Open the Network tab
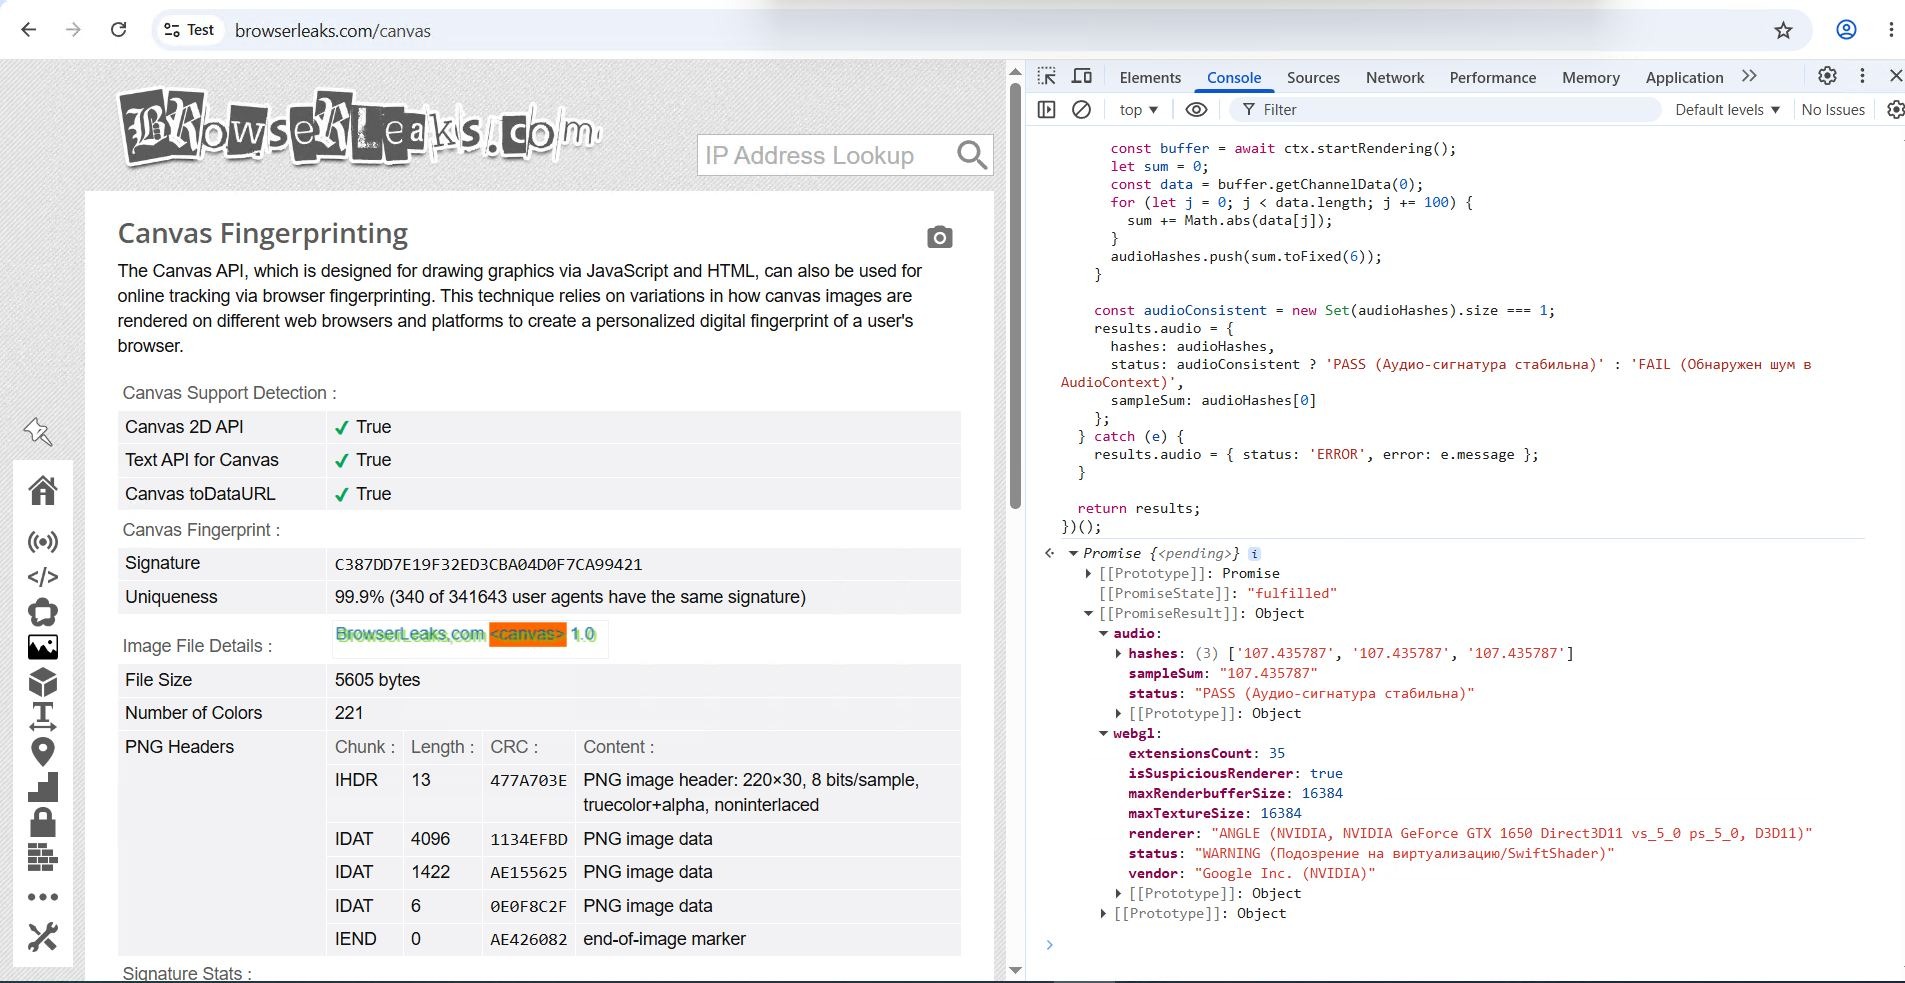This screenshot has height=983, width=1905. pos(1395,78)
